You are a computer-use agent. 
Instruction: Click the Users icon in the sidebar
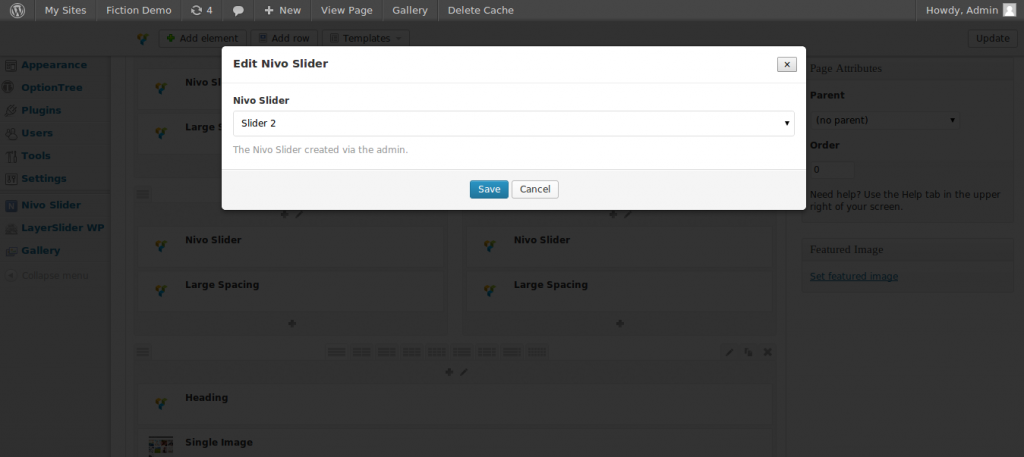(x=10, y=133)
